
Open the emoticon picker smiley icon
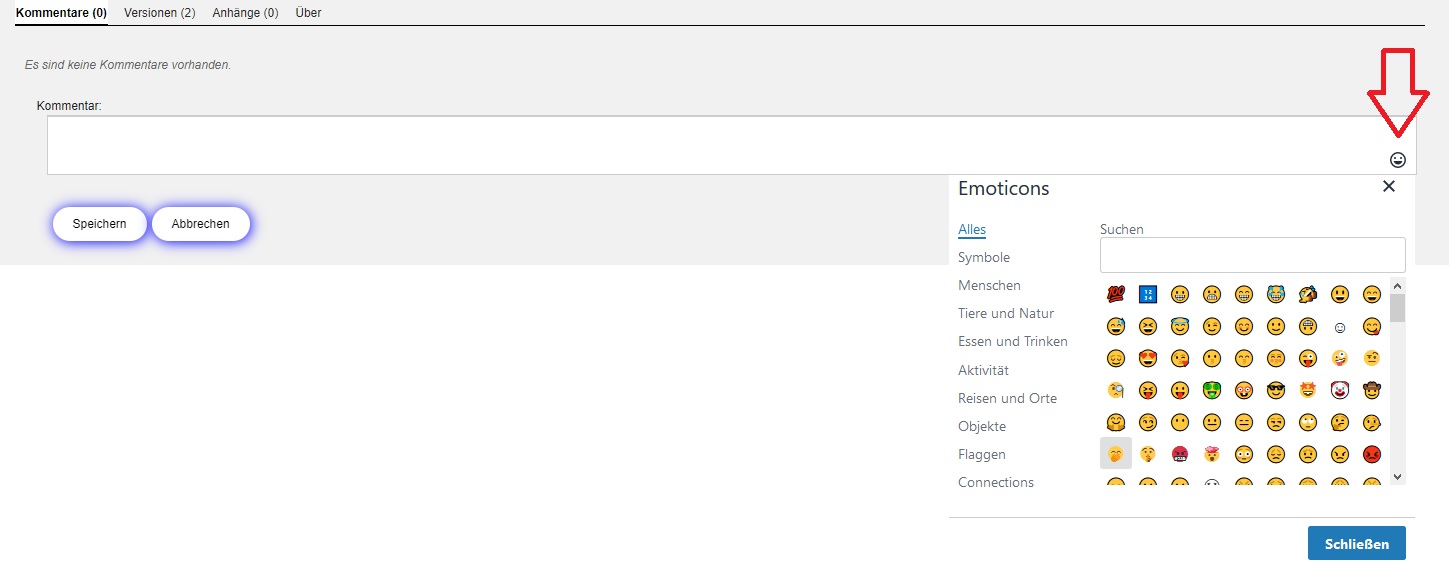click(1398, 160)
